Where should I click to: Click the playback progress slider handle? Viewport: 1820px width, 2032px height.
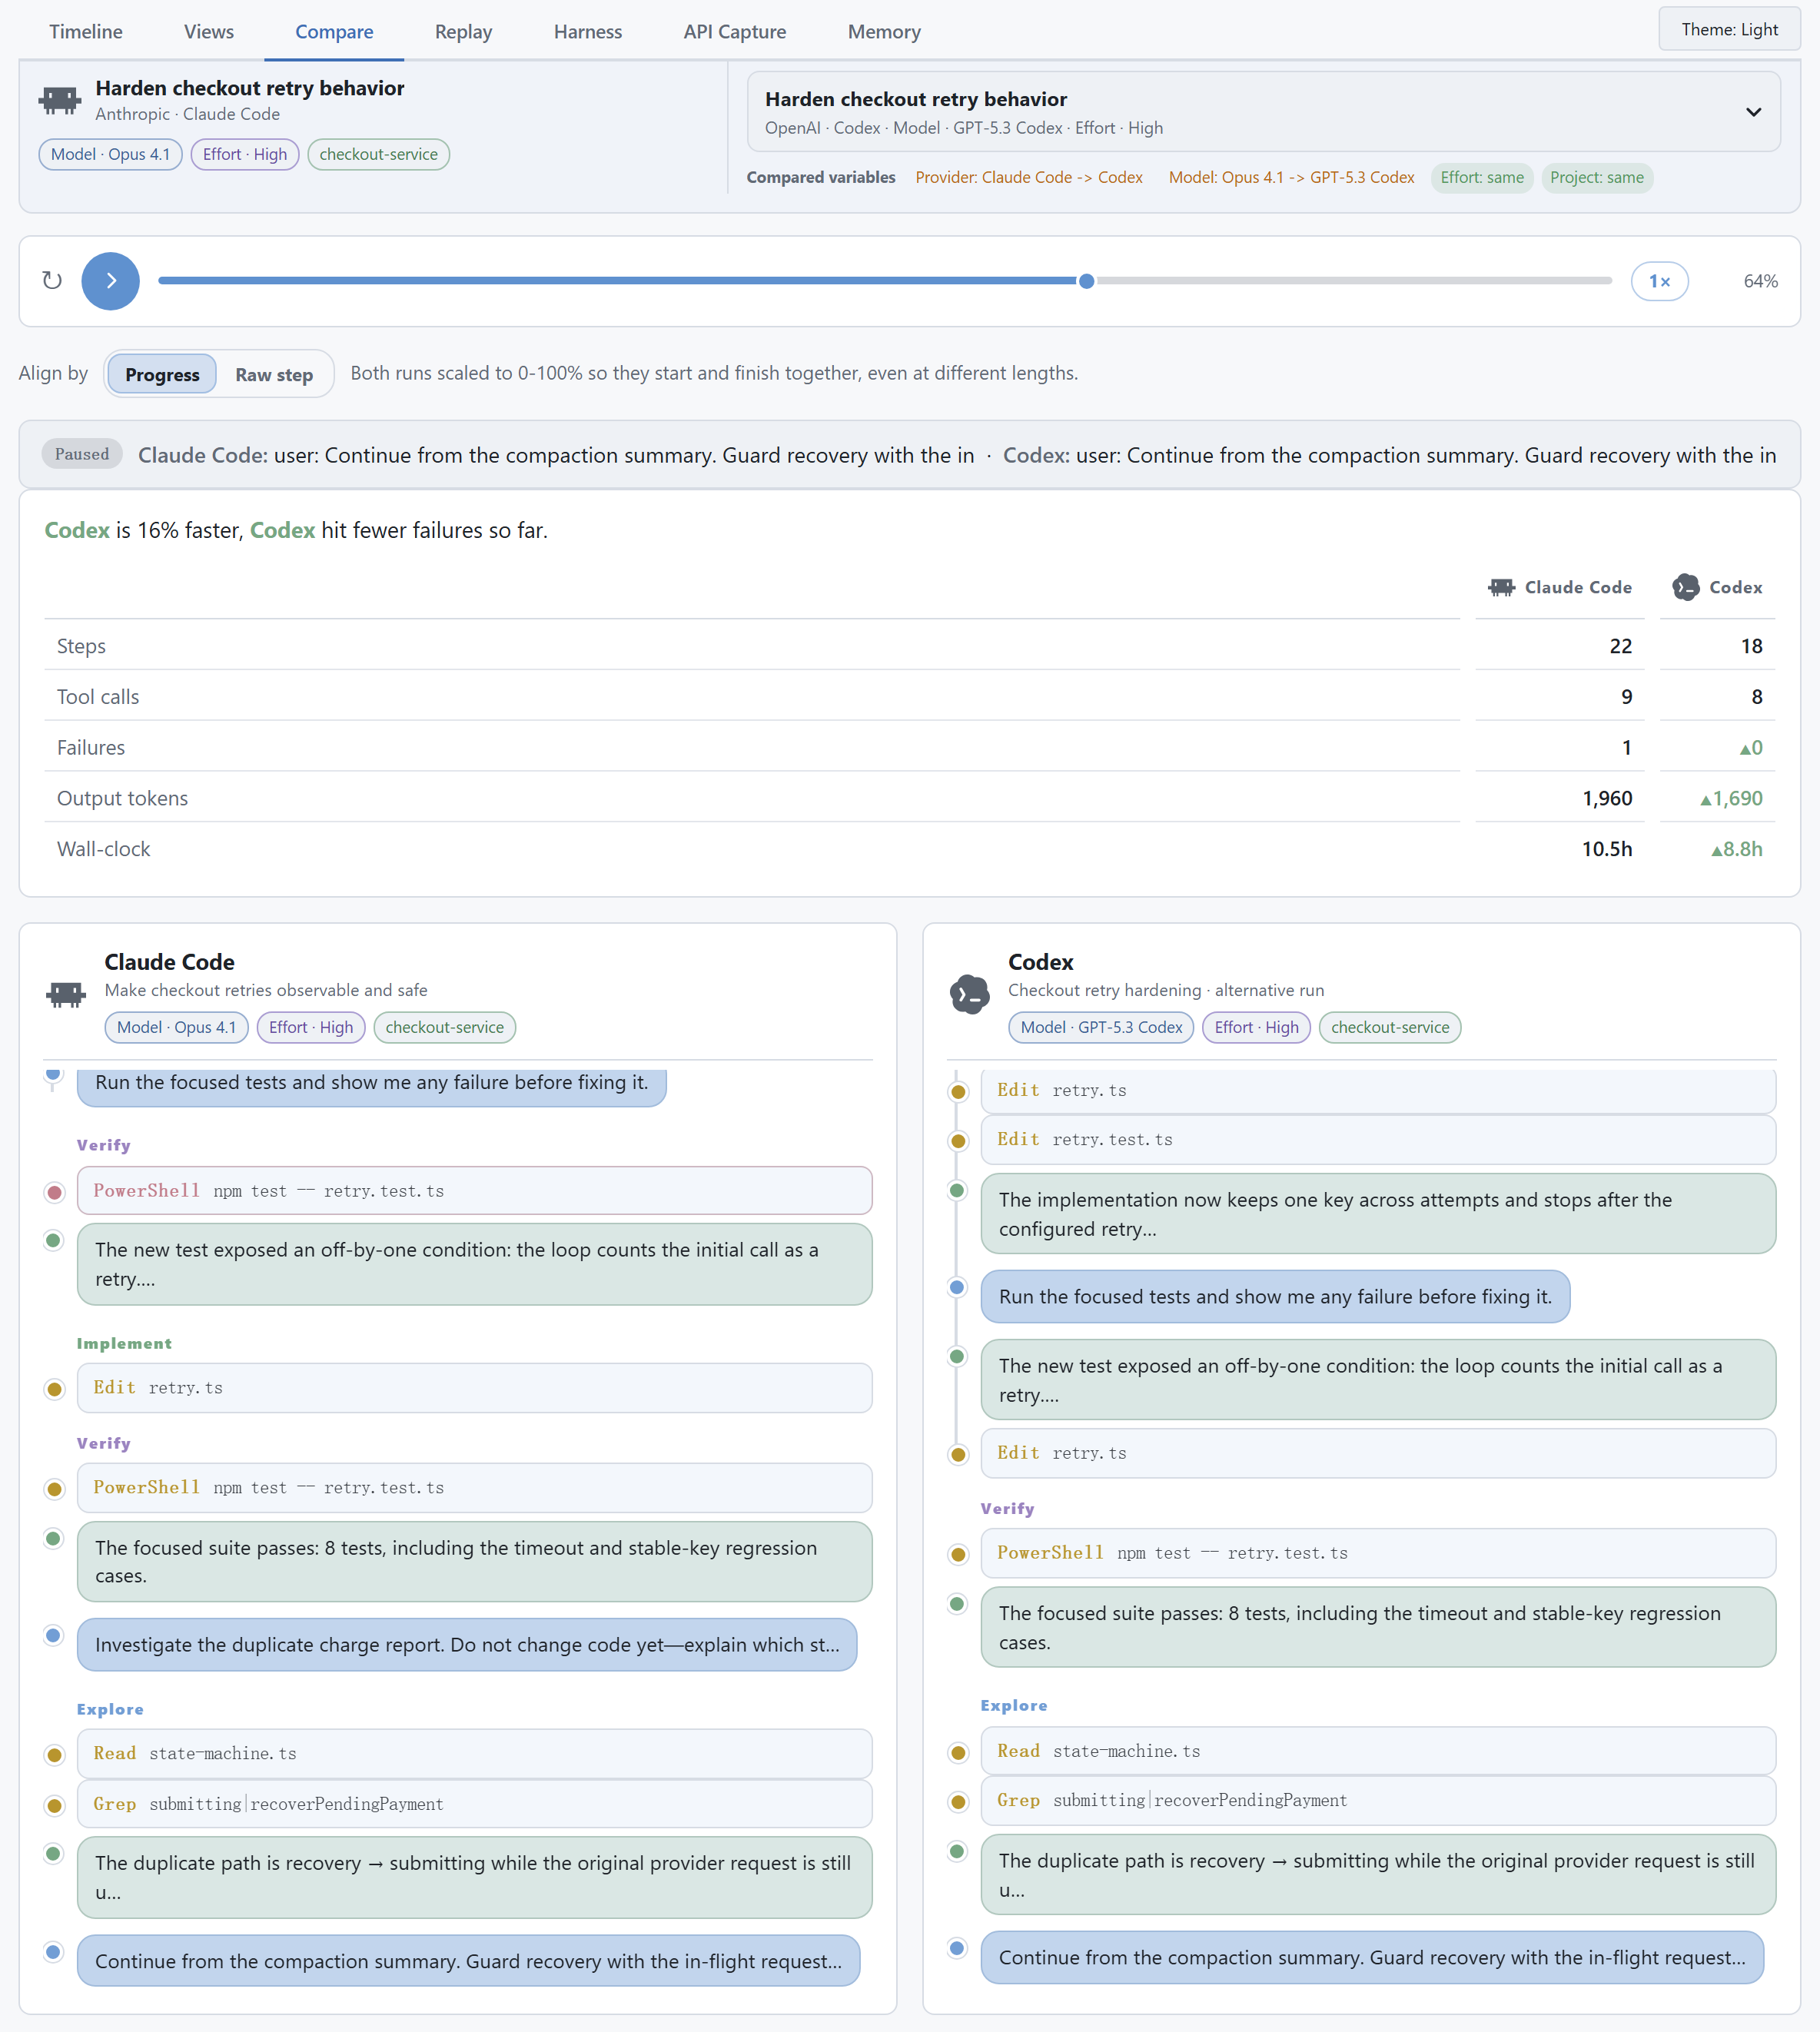(x=1086, y=281)
